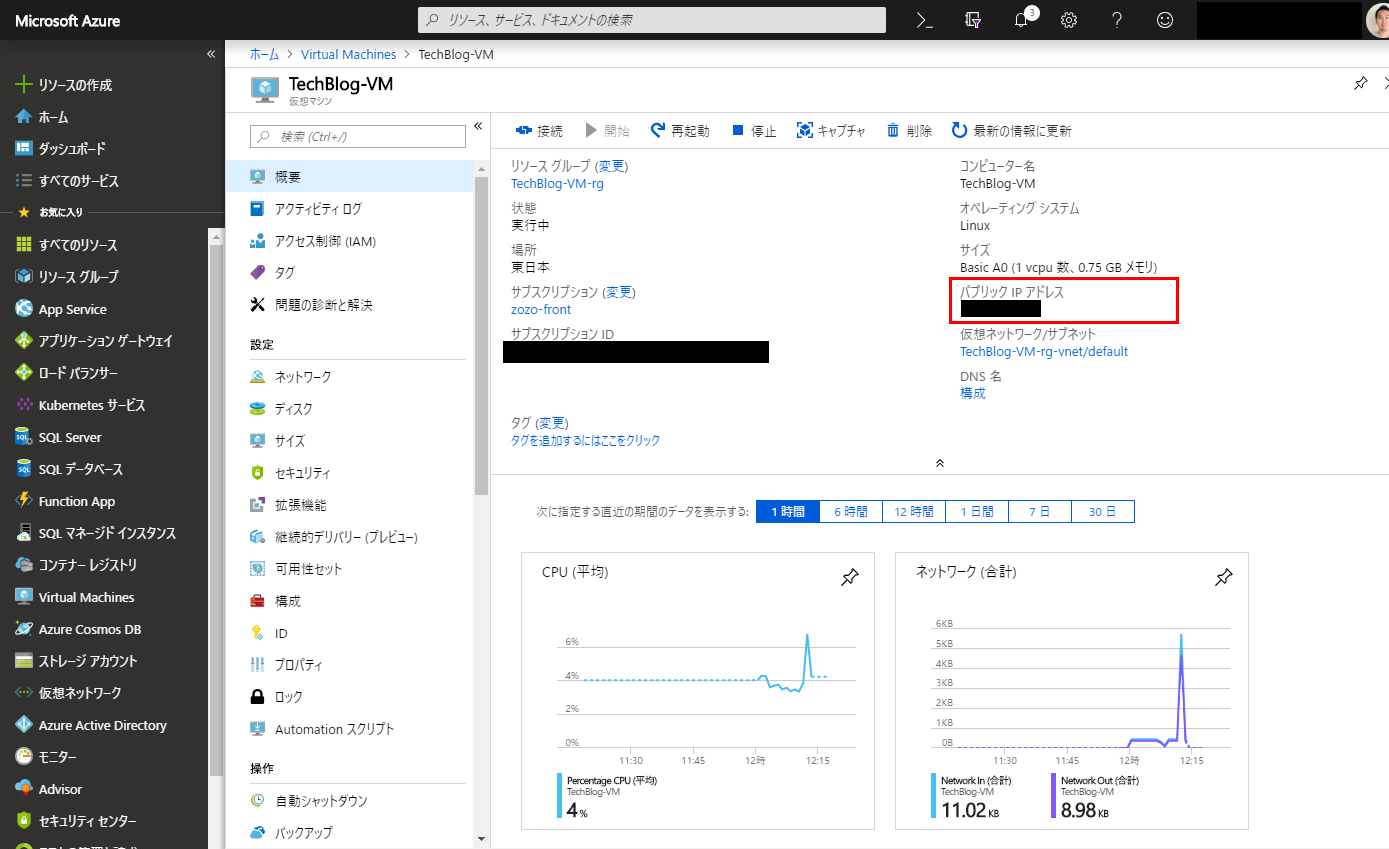Send feedback via the smiley icon
1389x849 pixels.
click(1164, 20)
